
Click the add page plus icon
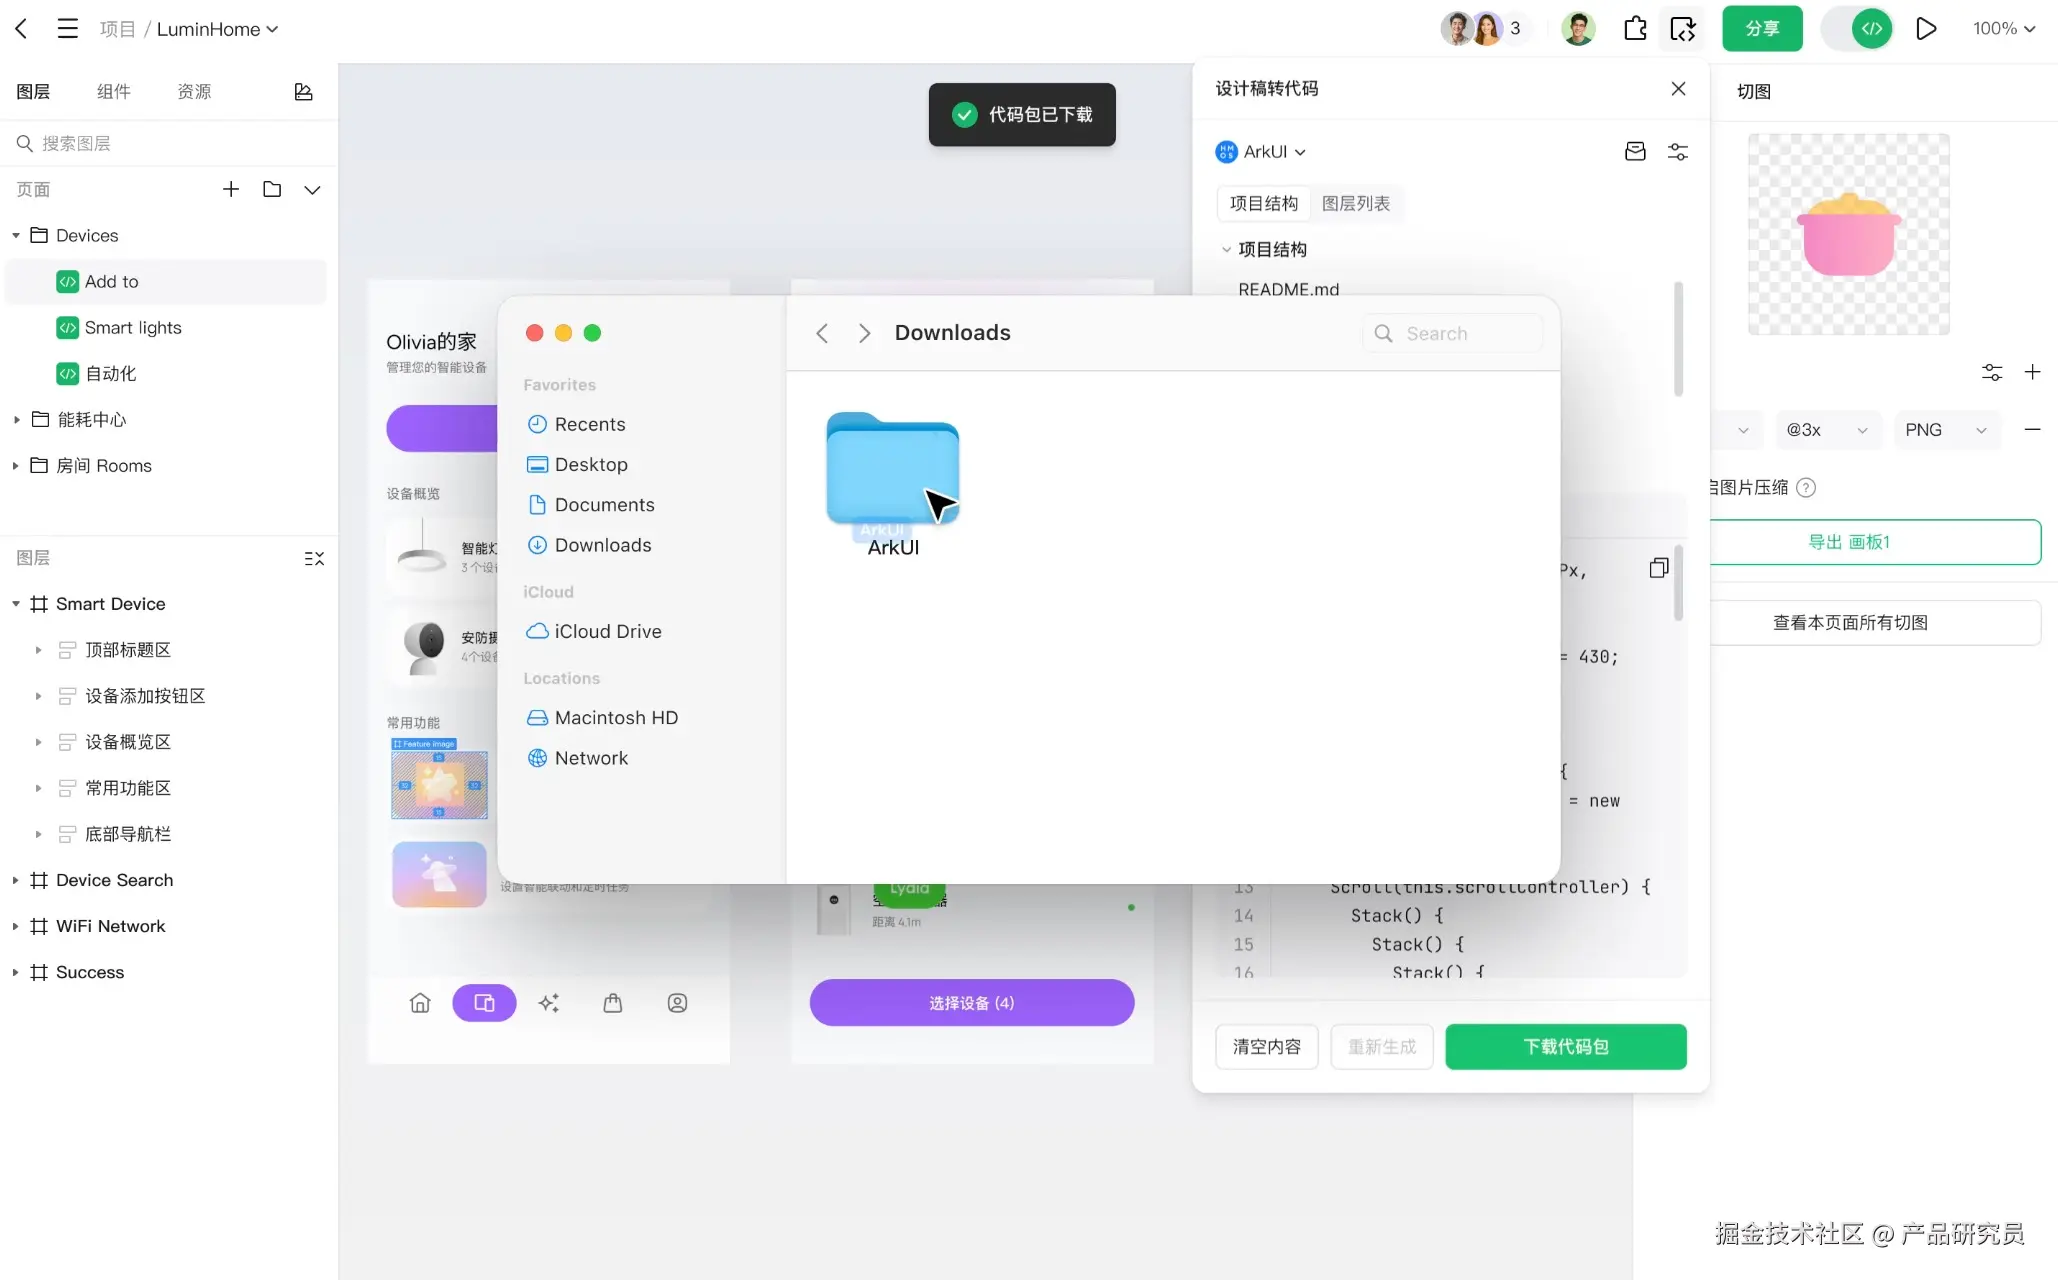[231, 189]
